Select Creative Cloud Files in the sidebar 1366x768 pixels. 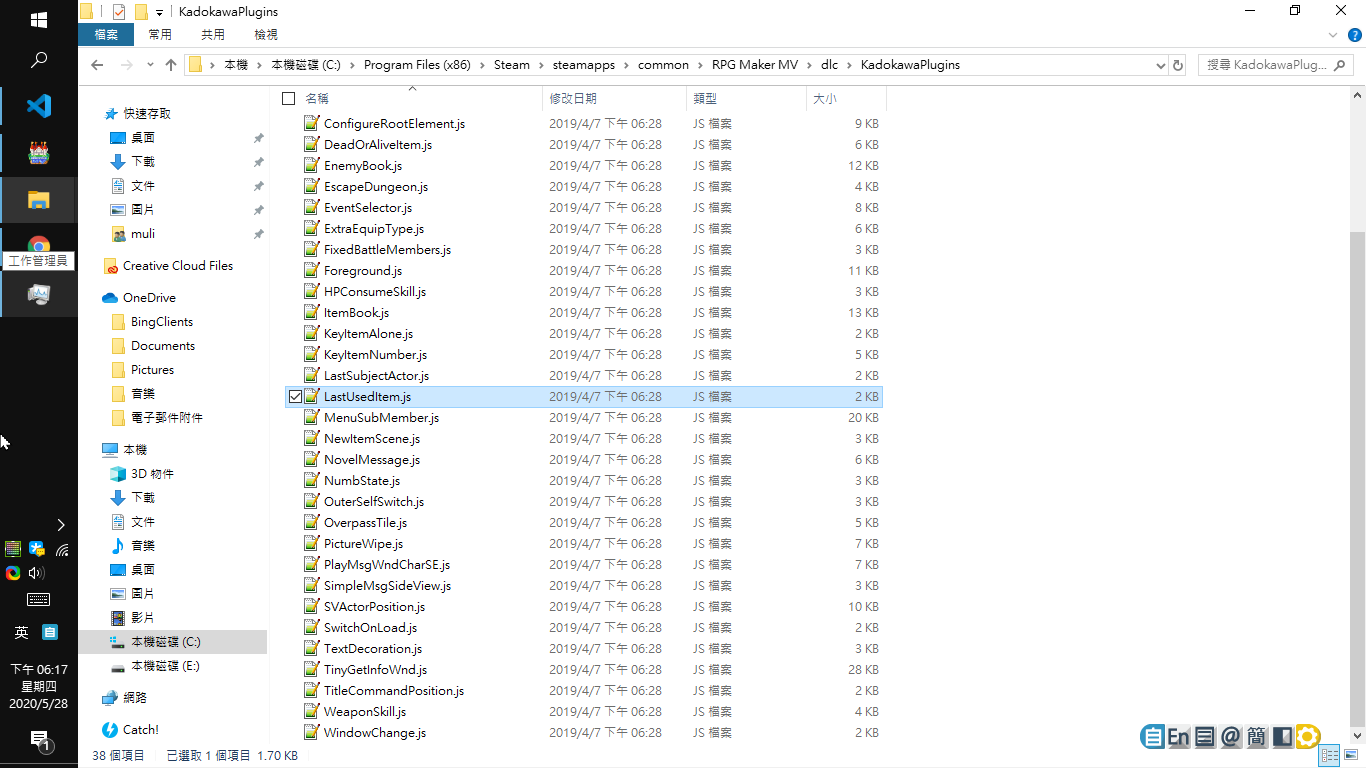[177, 266]
